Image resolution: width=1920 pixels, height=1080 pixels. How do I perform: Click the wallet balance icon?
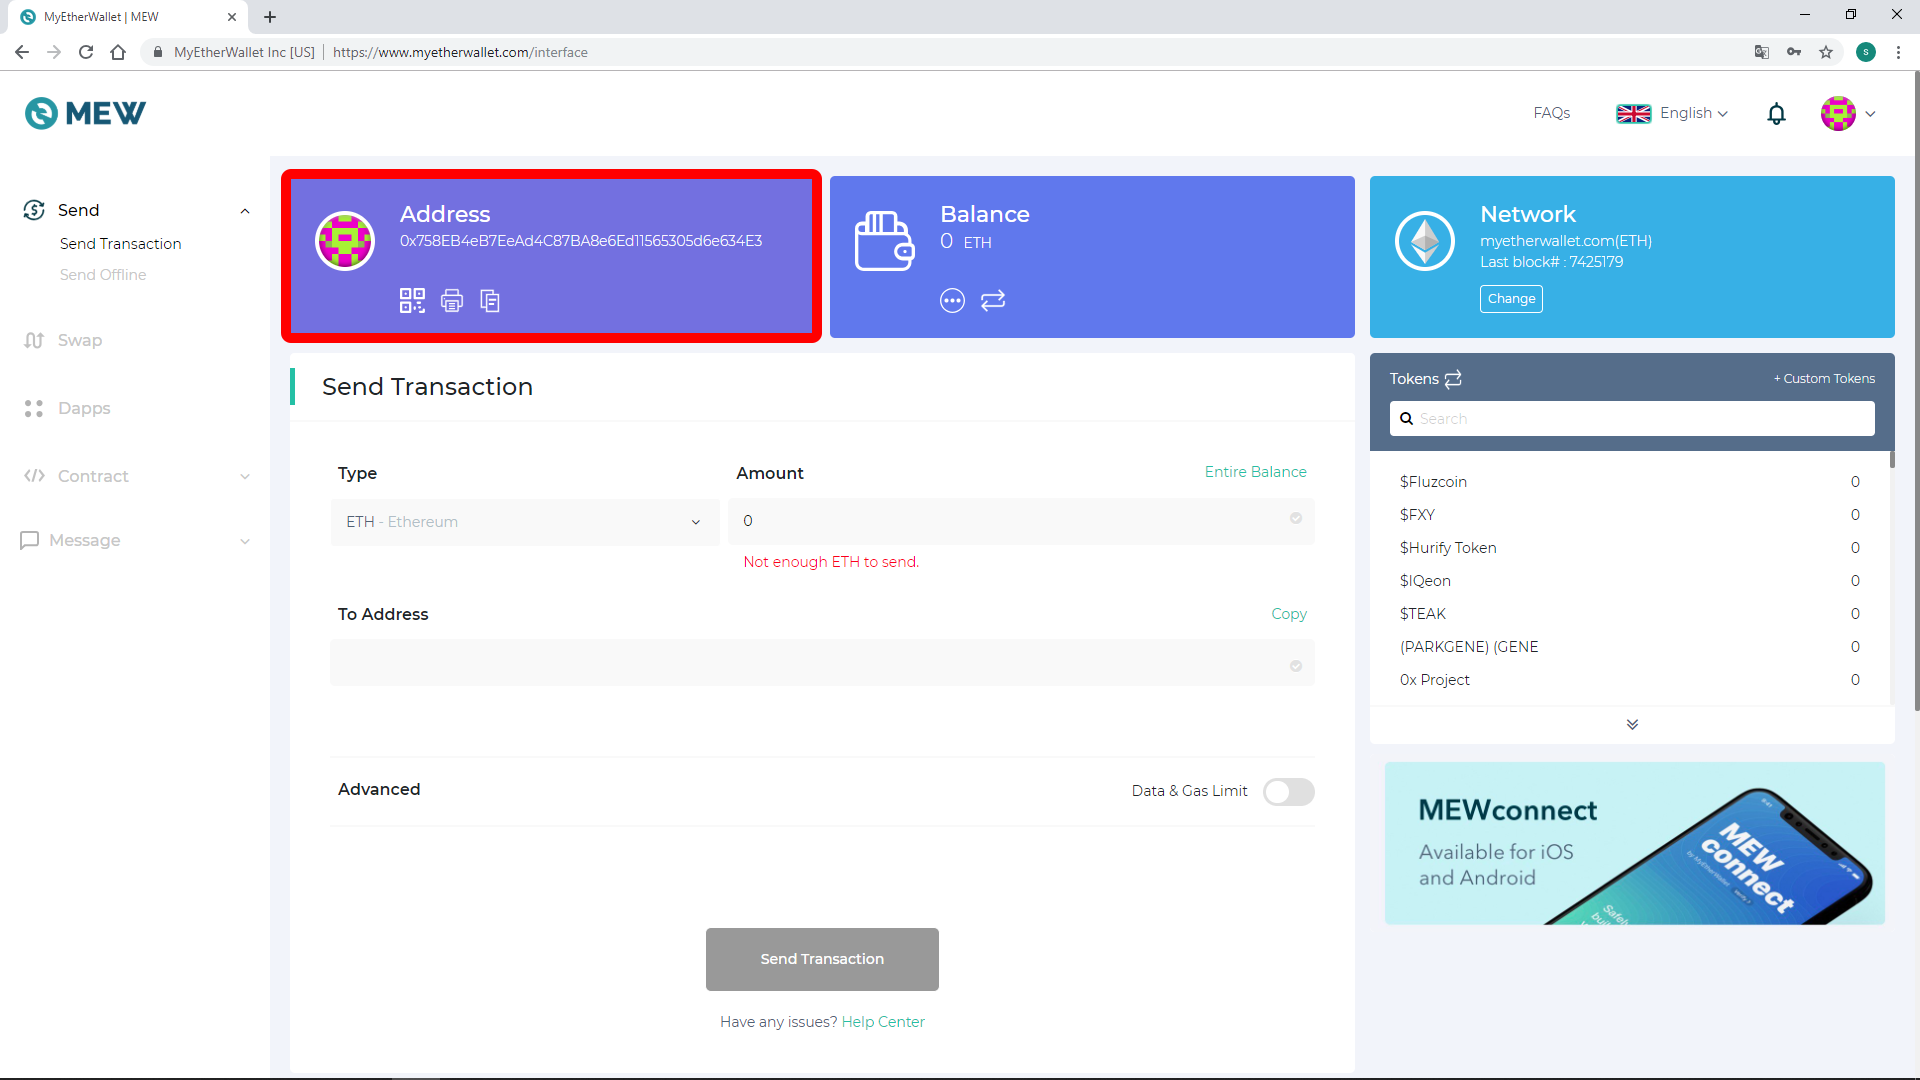coord(884,241)
